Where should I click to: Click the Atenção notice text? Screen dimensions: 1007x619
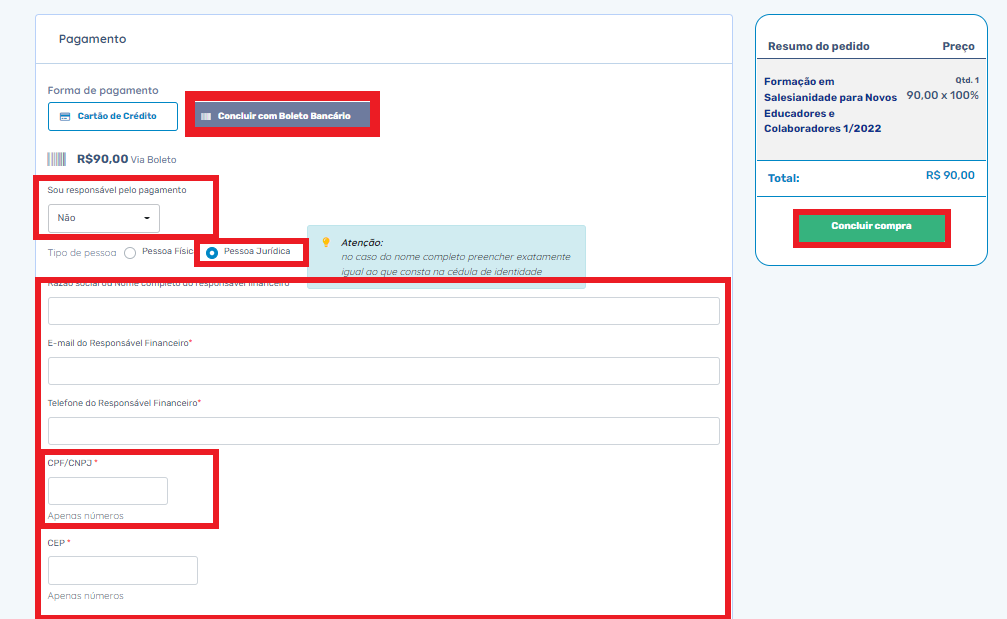(455, 257)
